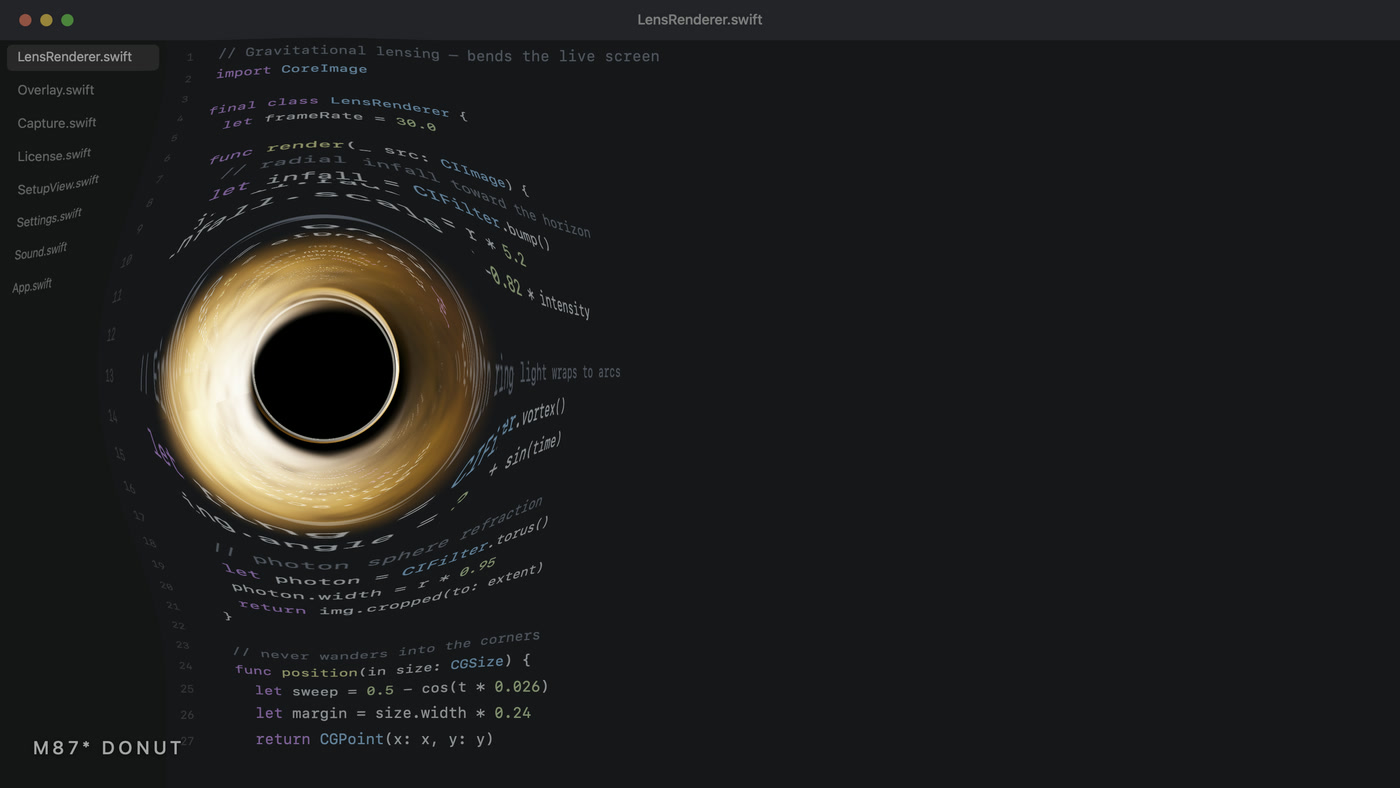The height and width of the screenshot is (788, 1400).
Task: Click line number 25 in the gutter
Action: 187,689
